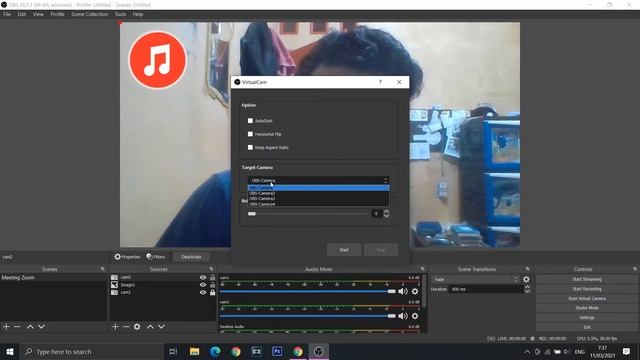Click the VirtualCam dialog help question mark
This screenshot has width=640, height=360.
point(380,82)
